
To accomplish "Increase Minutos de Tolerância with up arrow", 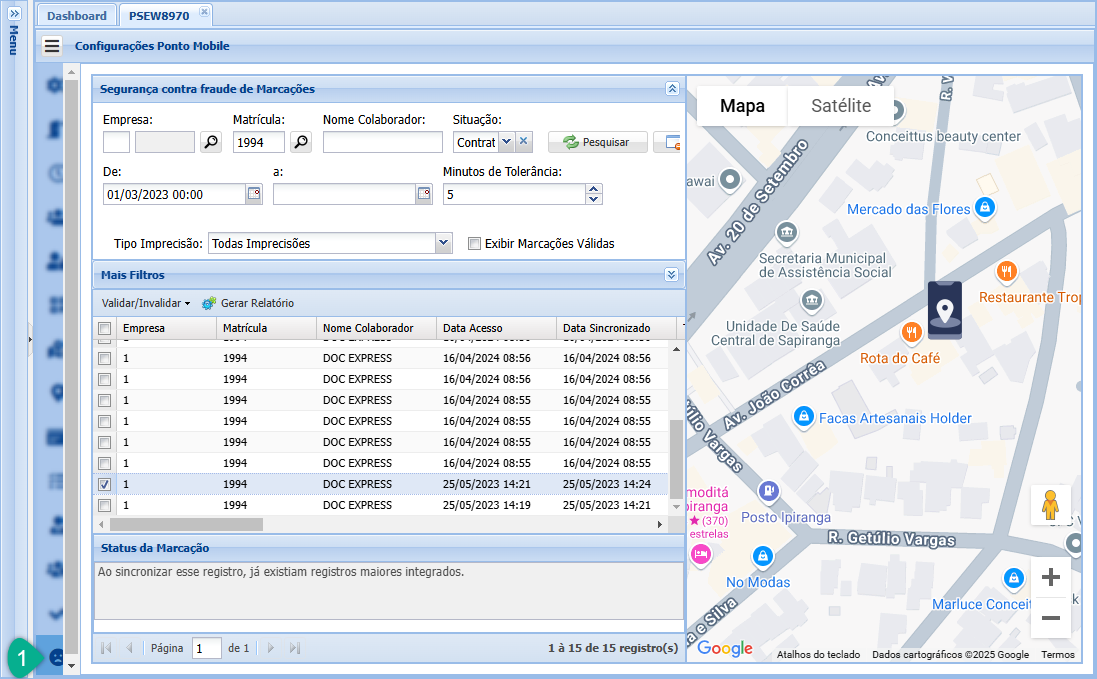I will tap(594, 189).
